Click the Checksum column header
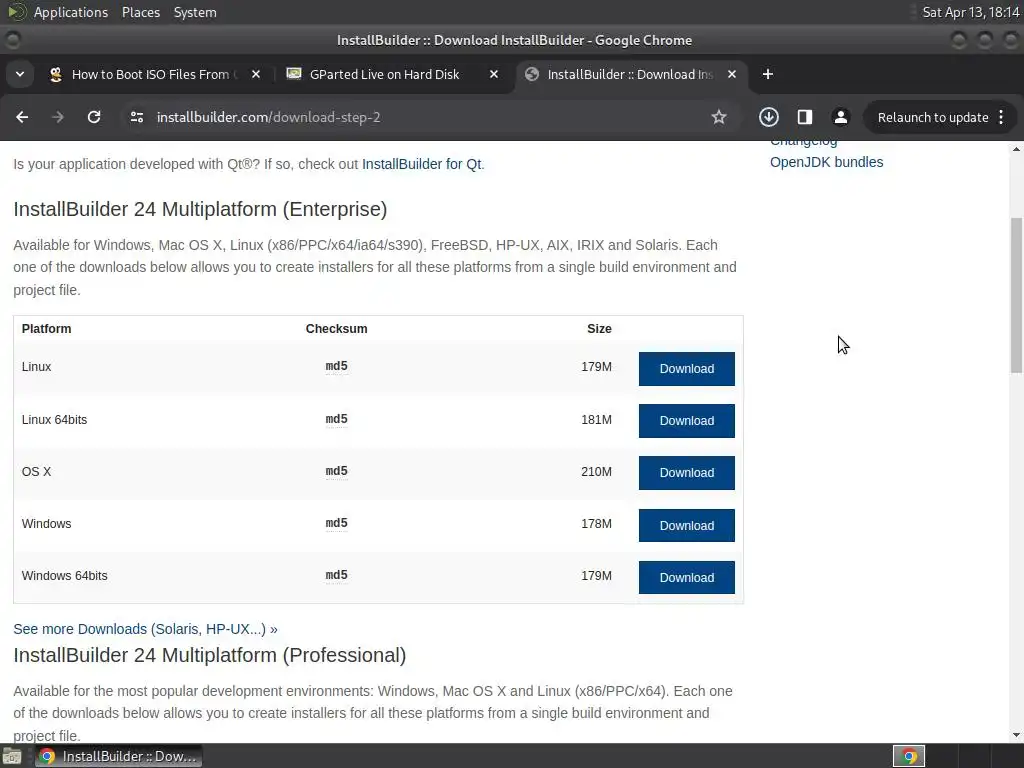The height and width of the screenshot is (768, 1024). [x=336, y=328]
